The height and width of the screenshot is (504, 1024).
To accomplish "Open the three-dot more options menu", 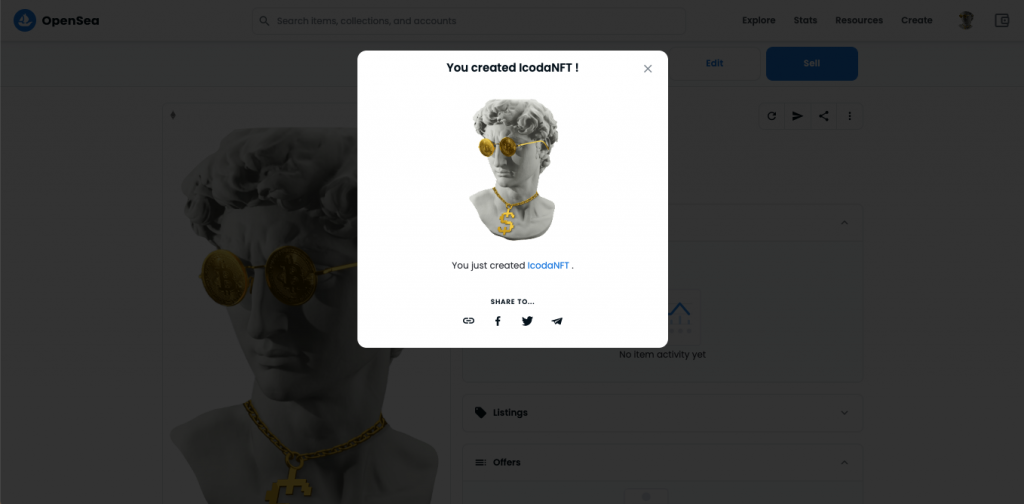I will 850,116.
